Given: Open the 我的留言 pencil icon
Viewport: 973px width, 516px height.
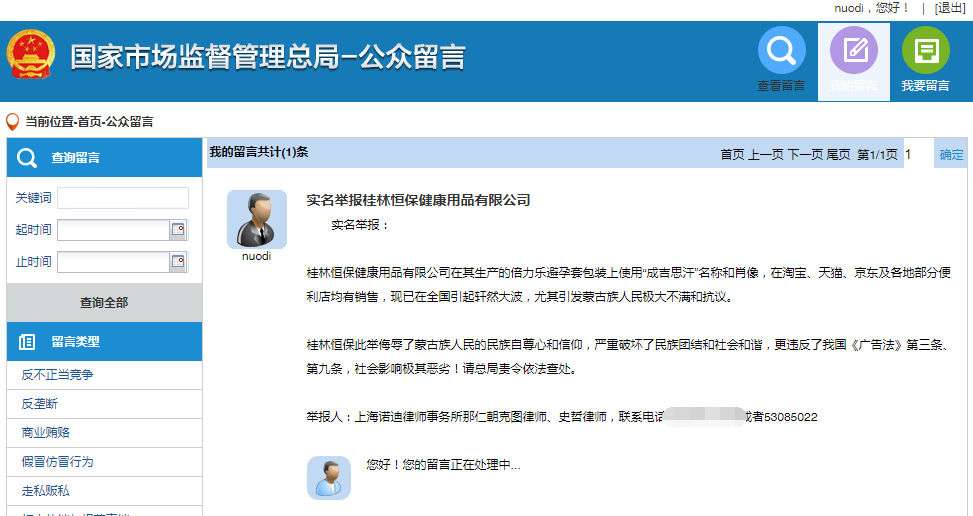Looking at the screenshot, I should click(853, 50).
